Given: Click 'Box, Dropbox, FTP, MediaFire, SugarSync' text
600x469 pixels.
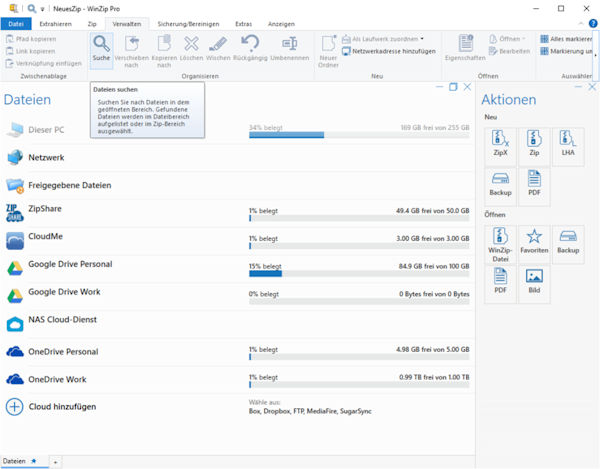Looking at the screenshot, I should click(310, 411).
